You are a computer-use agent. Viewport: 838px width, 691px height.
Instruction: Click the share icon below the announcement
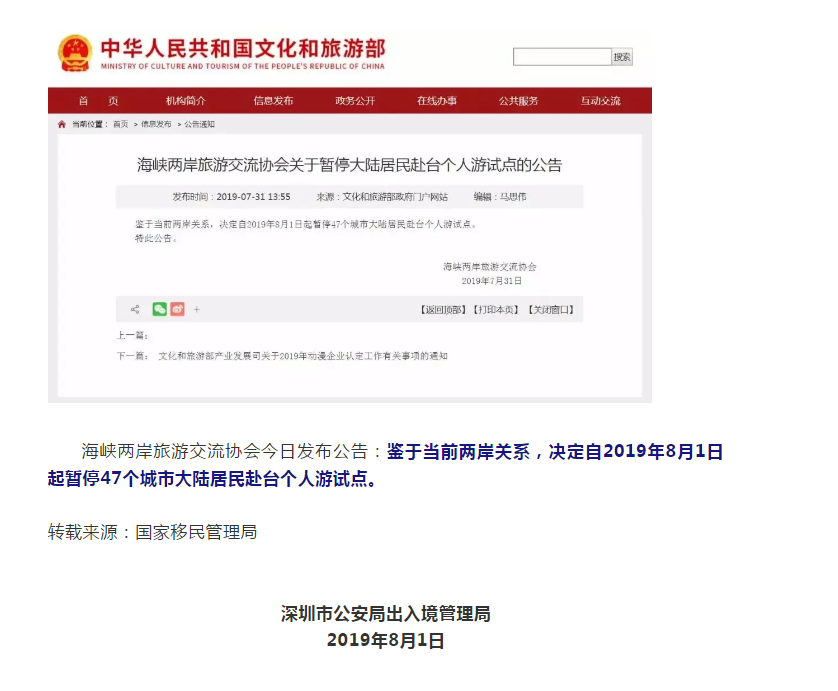coord(135,310)
